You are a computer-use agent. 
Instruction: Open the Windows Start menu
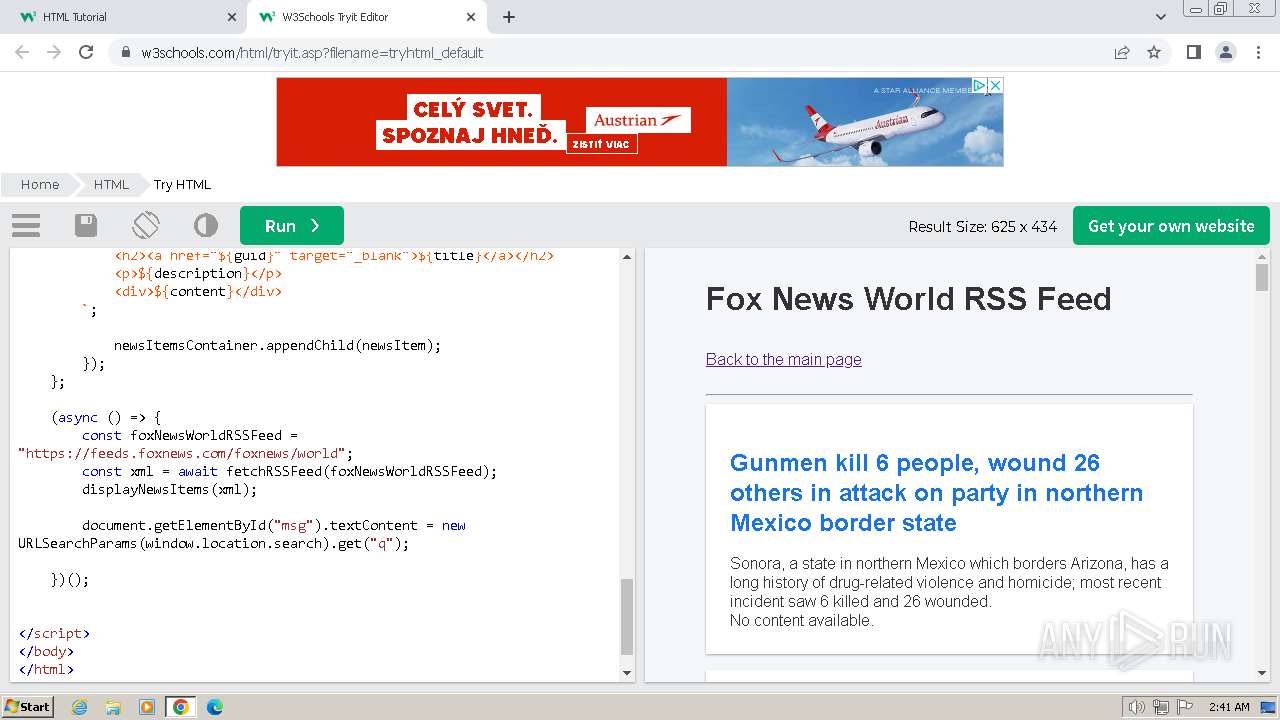pyautogui.click(x=27, y=706)
